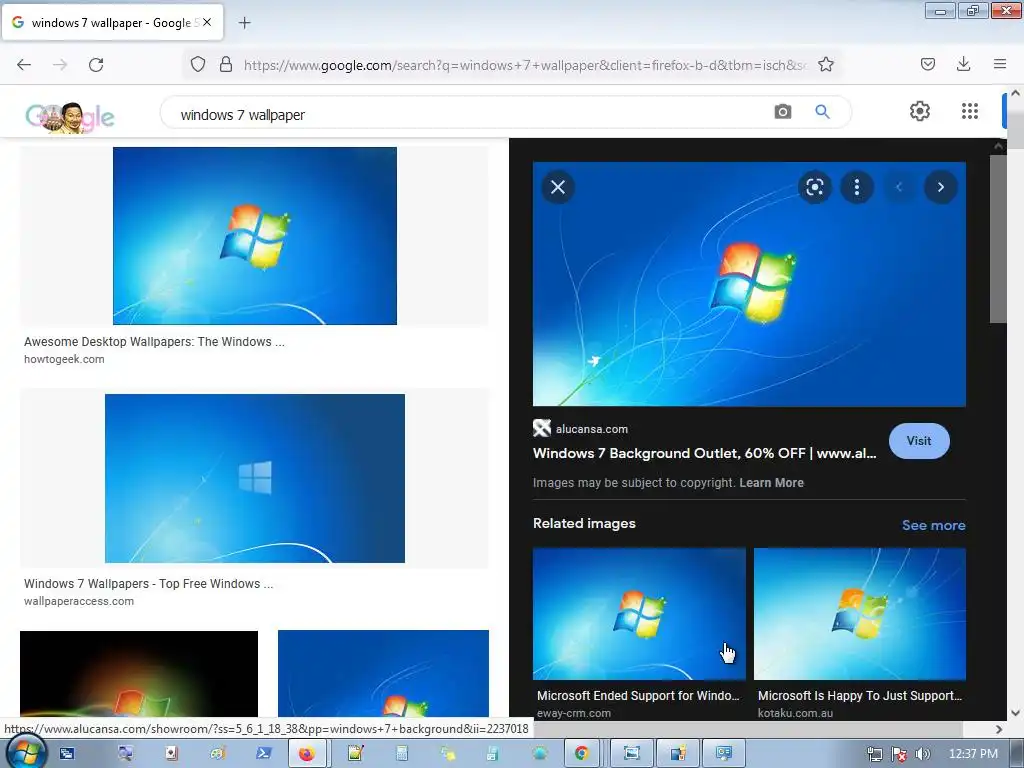Open the three-dot more options on preview

point(857,187)
